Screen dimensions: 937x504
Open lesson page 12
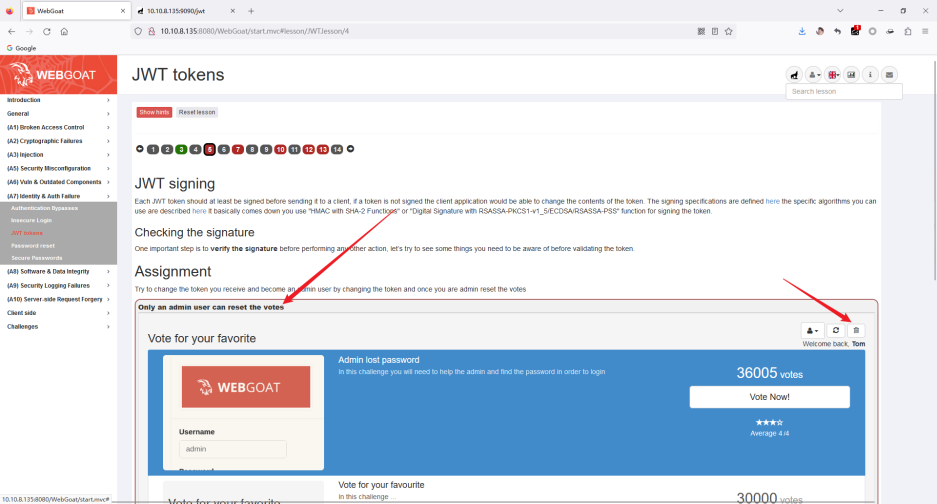(308, 149)
